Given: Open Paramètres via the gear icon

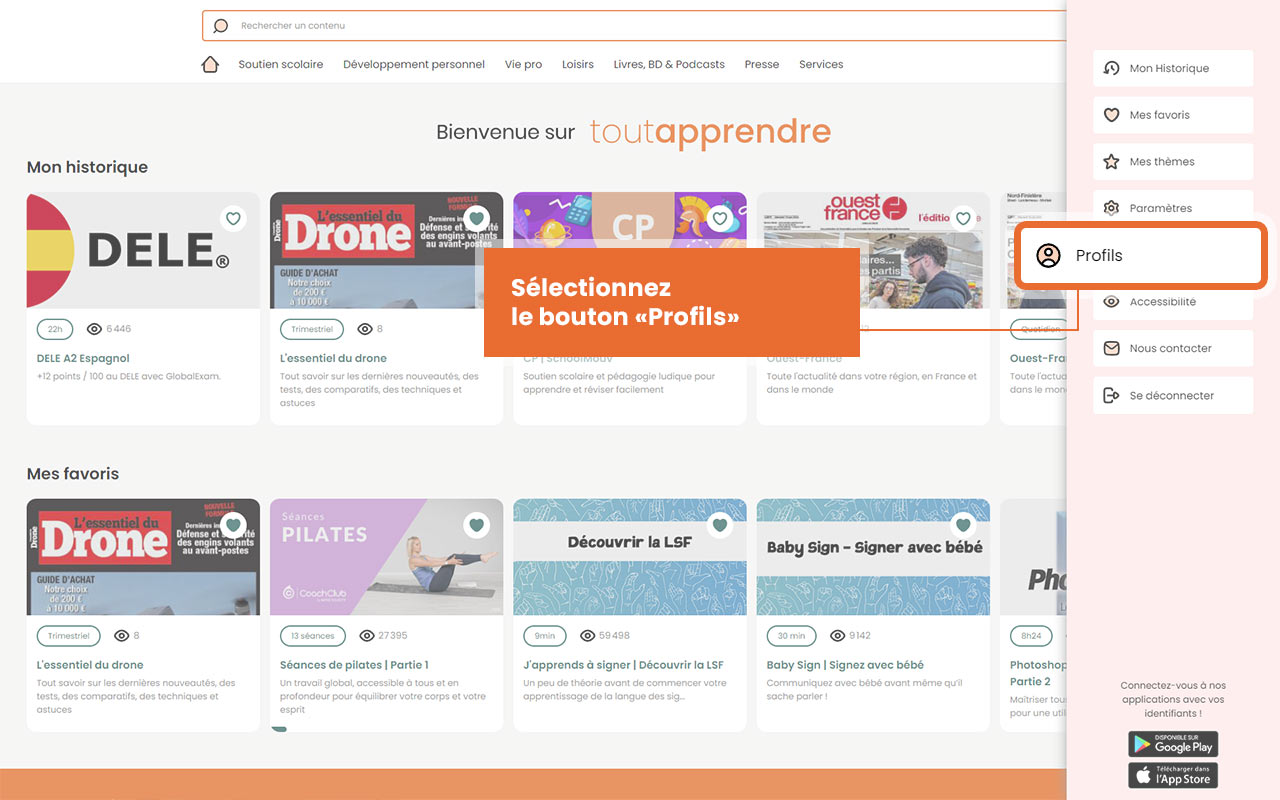Looking at the screenshot, I should (x=1111, y=208).
